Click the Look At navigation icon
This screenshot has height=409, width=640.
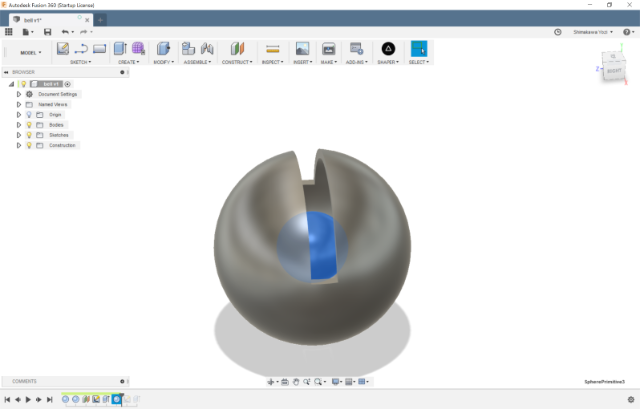[285, 382]
